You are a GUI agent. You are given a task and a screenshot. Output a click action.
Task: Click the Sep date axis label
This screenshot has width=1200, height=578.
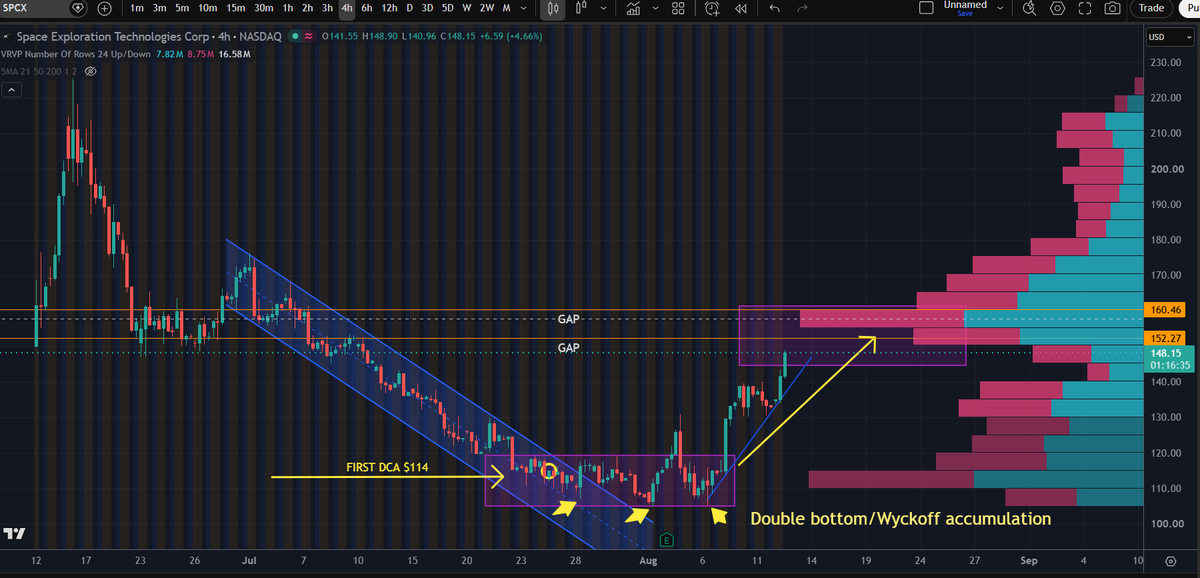[x=1030, y=562]
